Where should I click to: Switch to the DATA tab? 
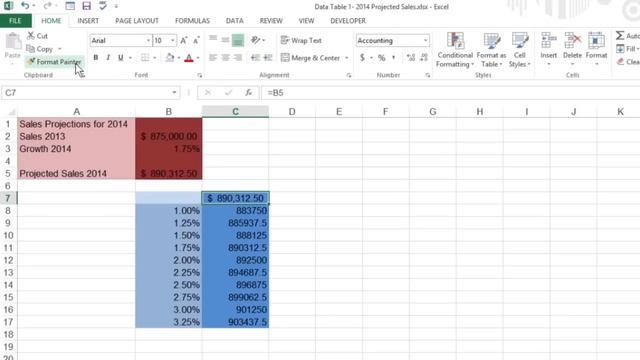coord(235,21)
